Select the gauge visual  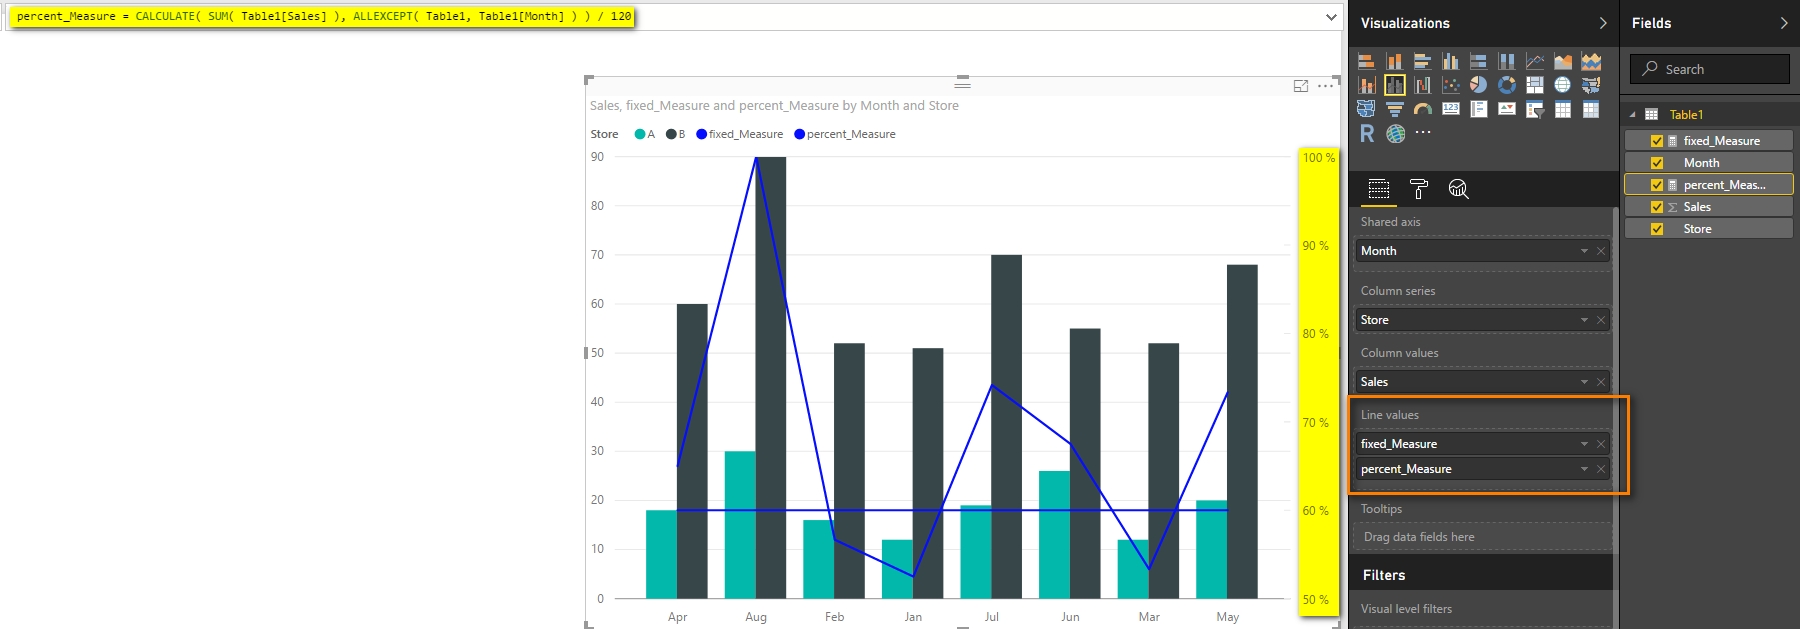coord(1422,109)
